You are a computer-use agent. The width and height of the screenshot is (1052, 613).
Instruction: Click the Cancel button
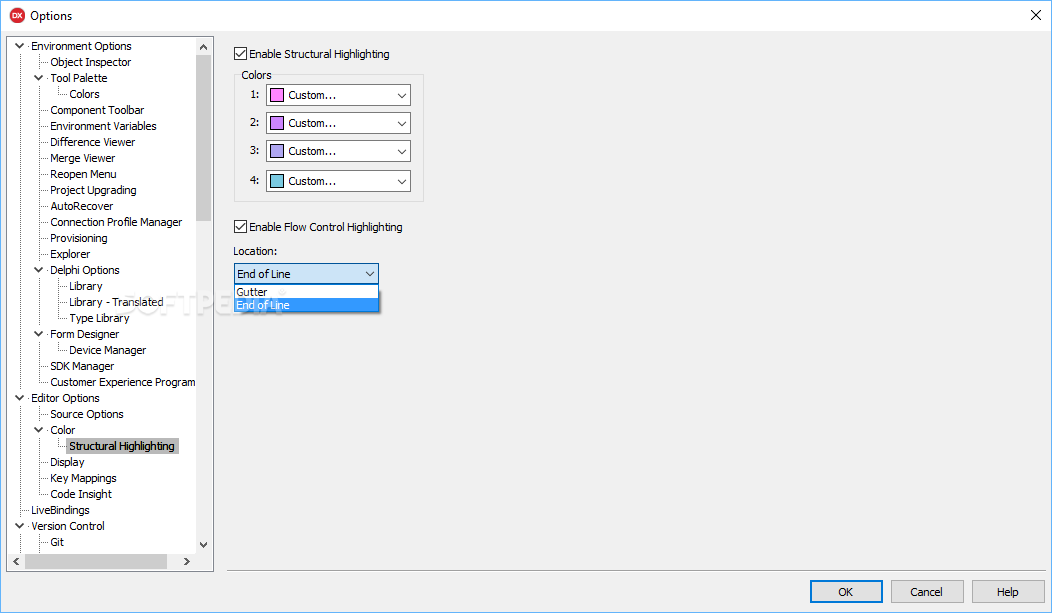(927, 592)
